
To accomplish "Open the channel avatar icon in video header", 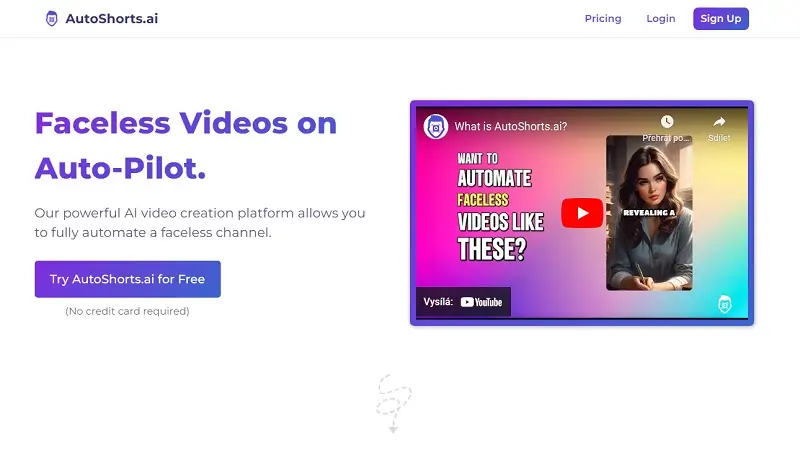I will tap(436, 126).
